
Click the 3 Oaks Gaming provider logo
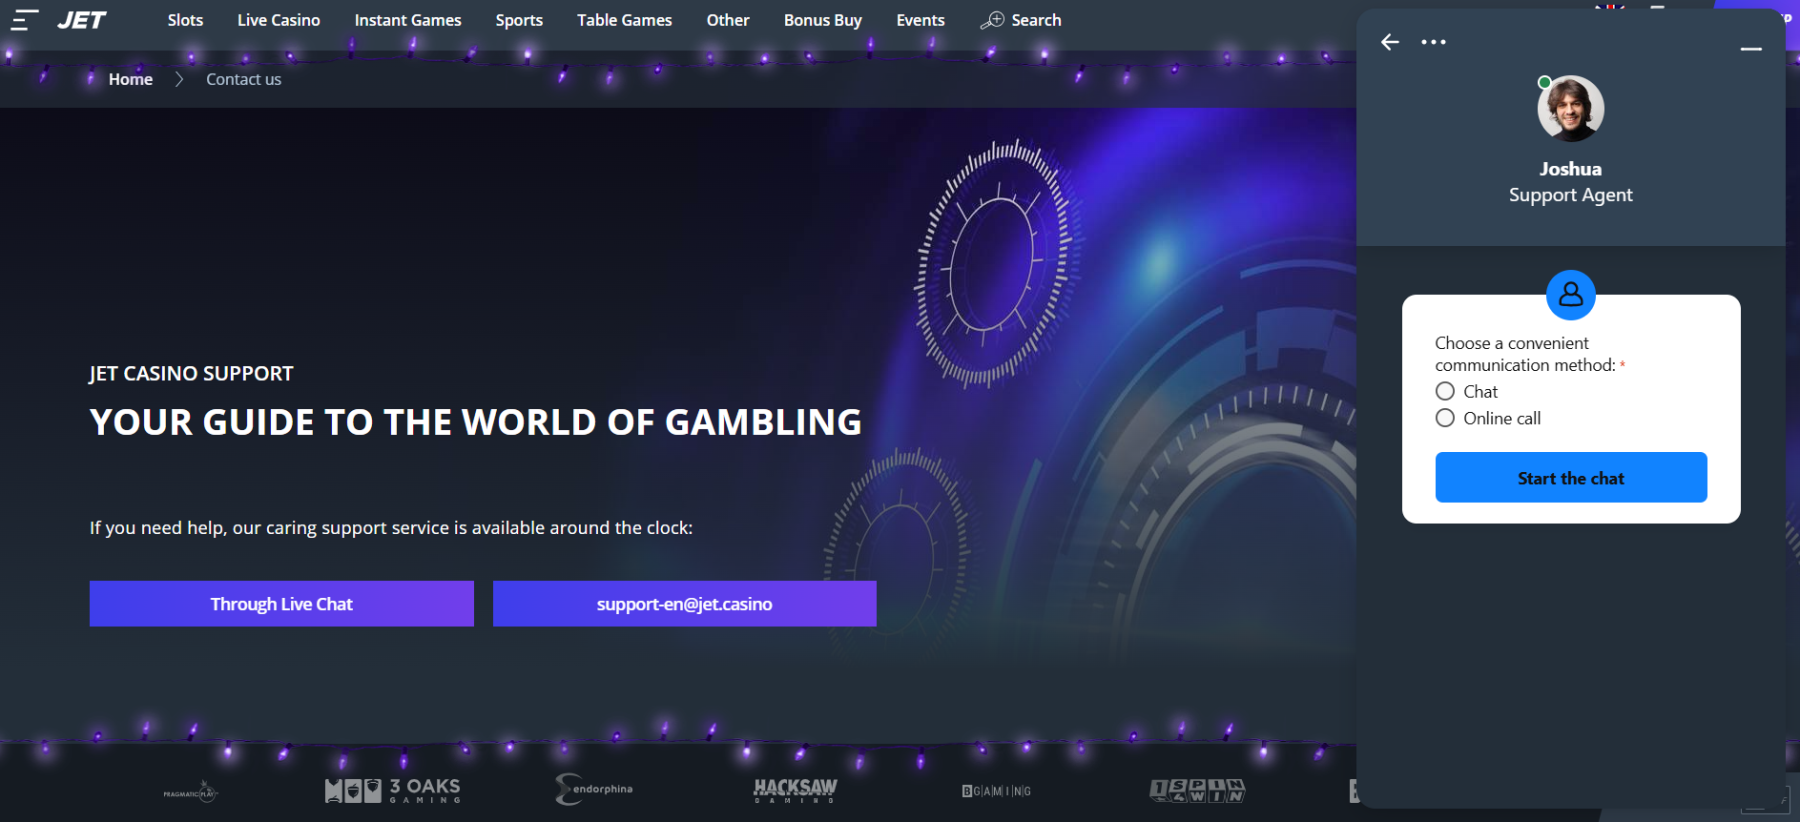[393, 790]
